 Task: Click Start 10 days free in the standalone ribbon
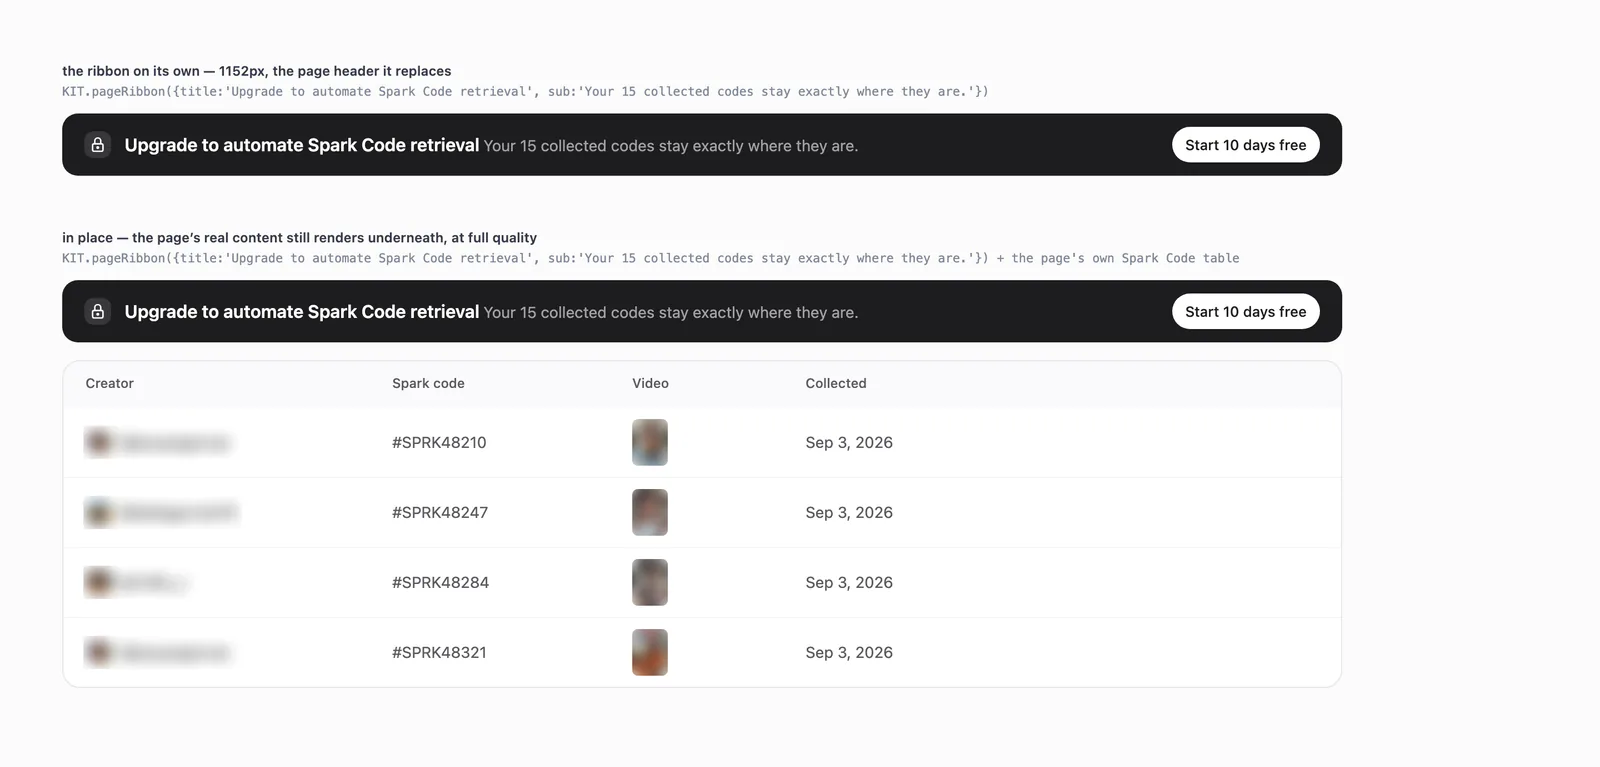(1245, 145)
